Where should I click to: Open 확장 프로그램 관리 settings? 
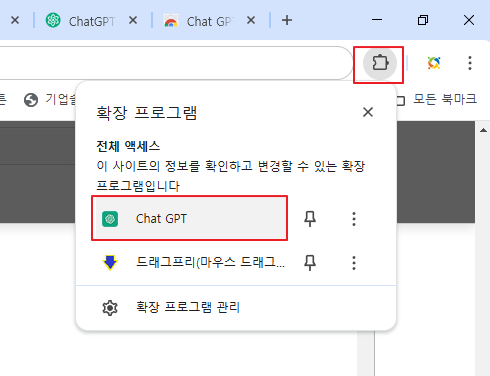(236, 307)
